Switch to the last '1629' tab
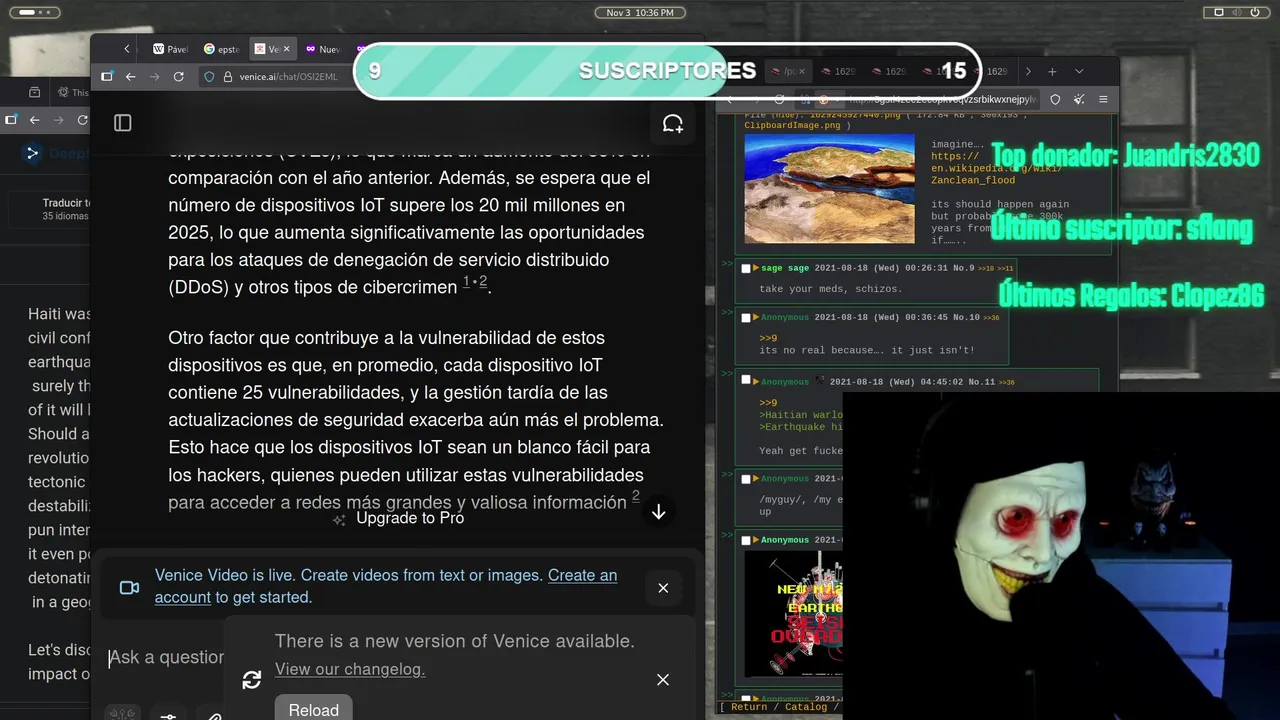The height and width of the screenshot is (720, 1280). point(990,71)
